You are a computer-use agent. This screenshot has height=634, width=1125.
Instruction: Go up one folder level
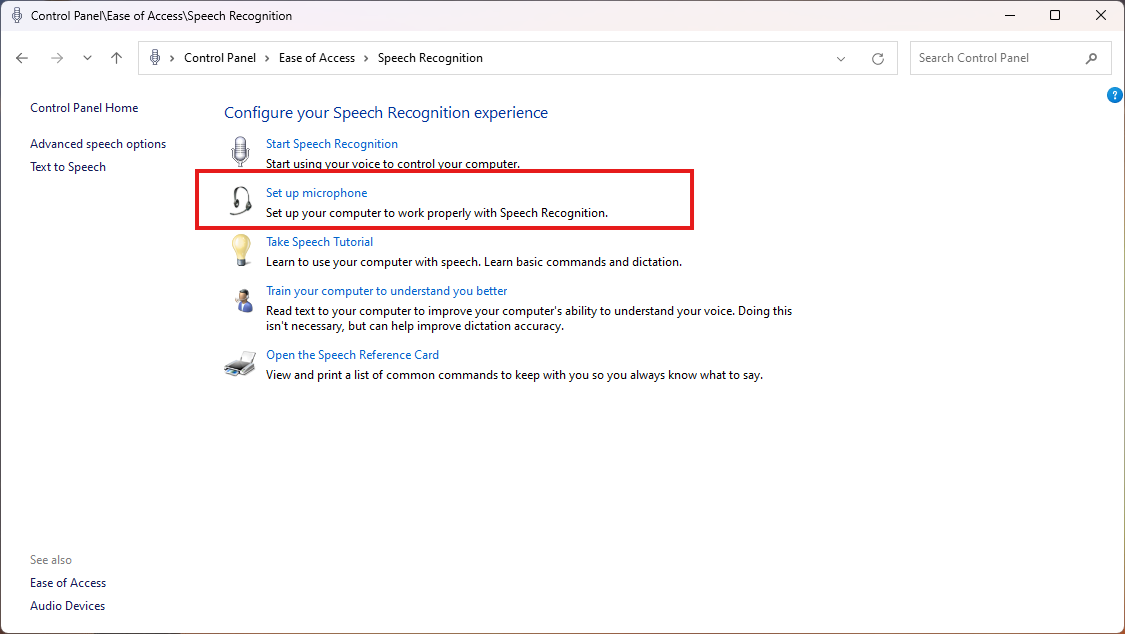click(117, 58)
